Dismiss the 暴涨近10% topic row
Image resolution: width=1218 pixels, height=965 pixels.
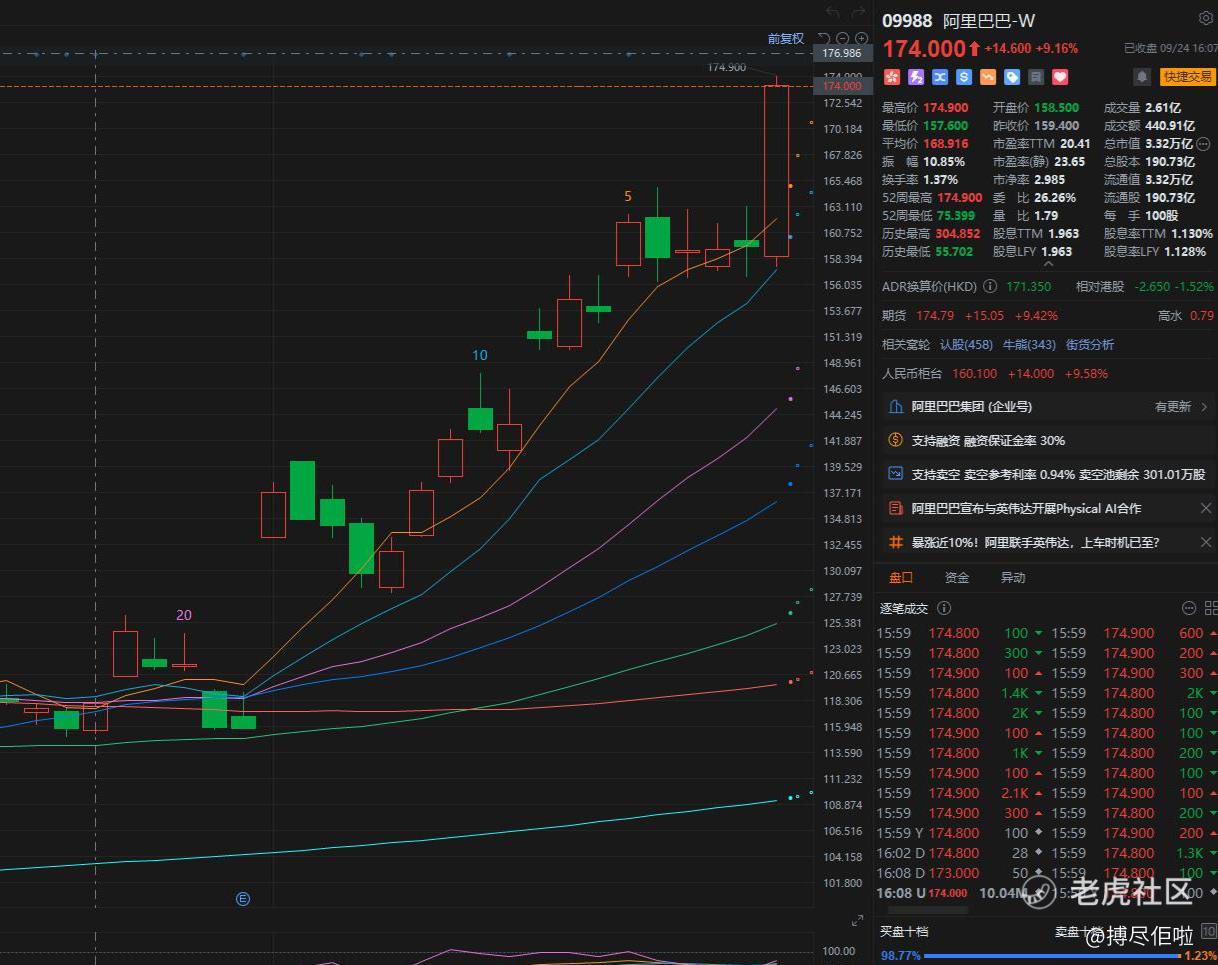coord(1205,542)
